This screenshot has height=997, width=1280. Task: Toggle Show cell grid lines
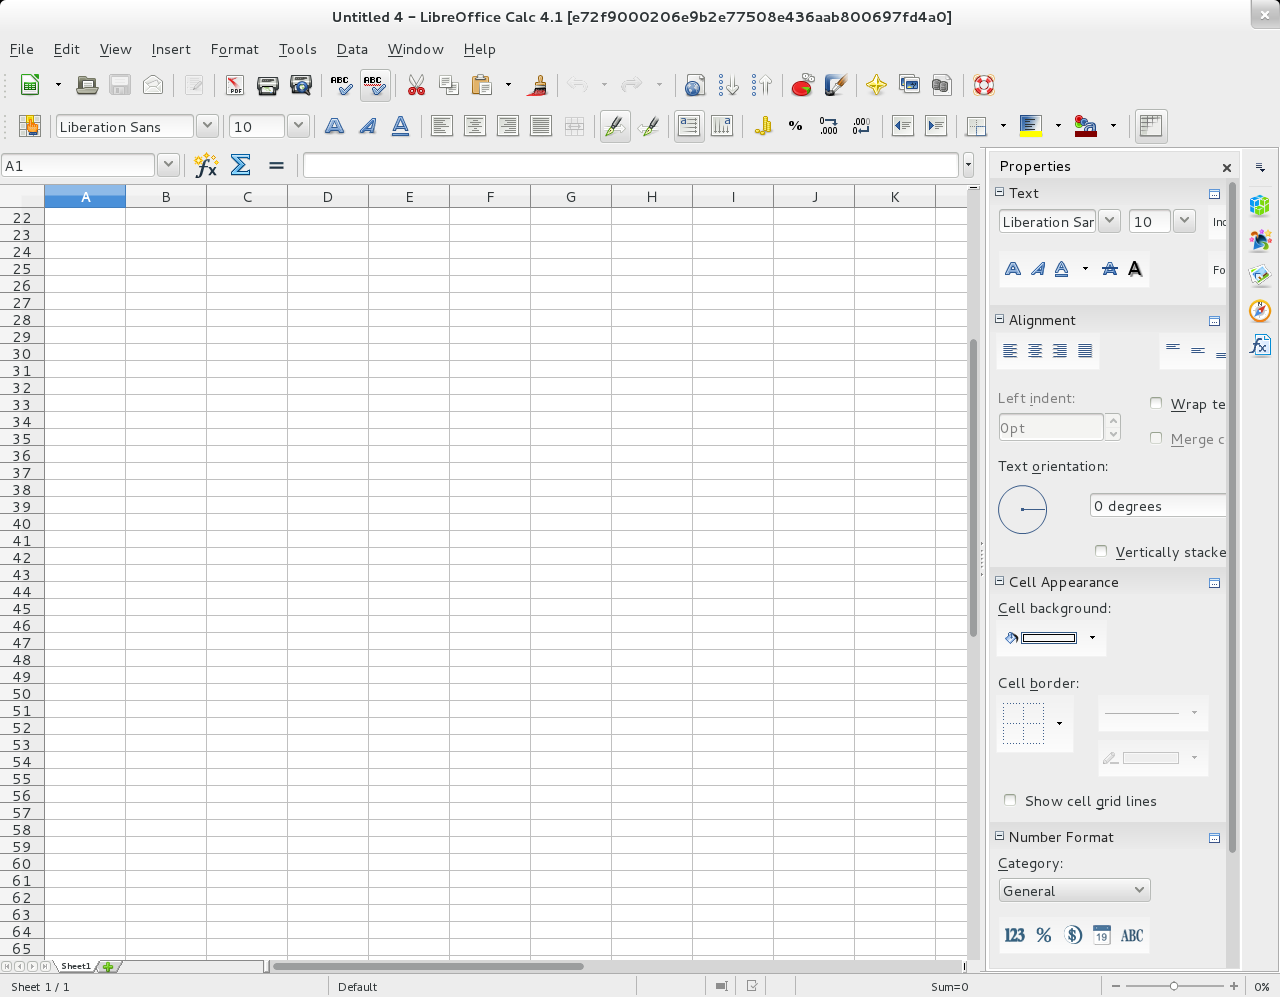point(1010,800)
